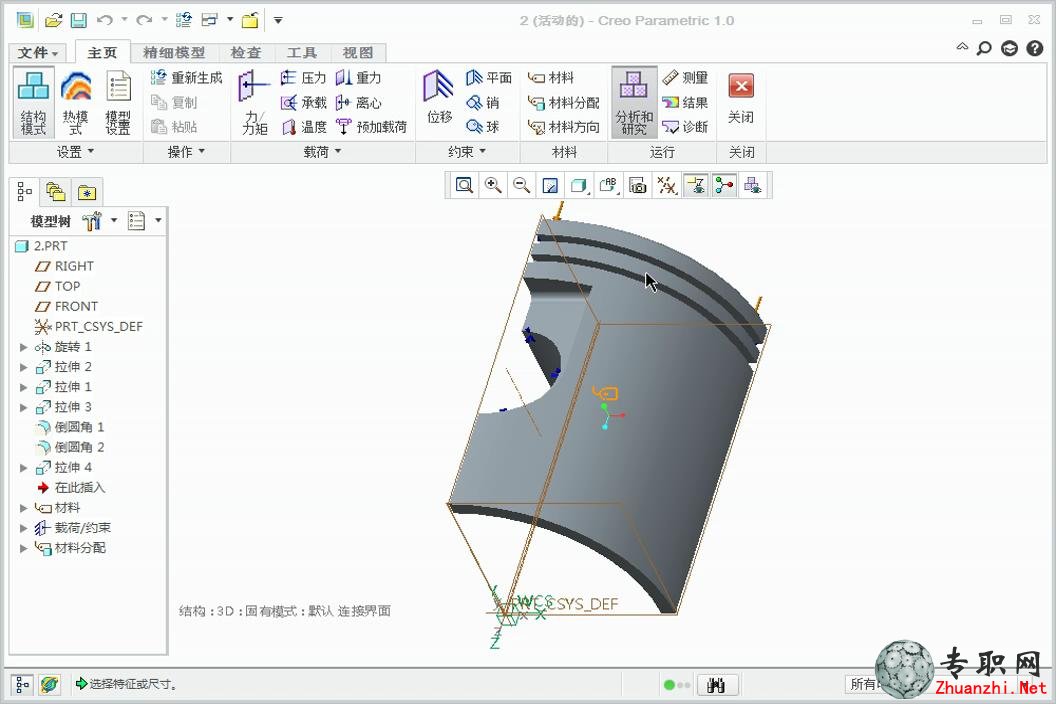
Task: Select the RIGHT datum plane
Action: click(x=64, y=266)
